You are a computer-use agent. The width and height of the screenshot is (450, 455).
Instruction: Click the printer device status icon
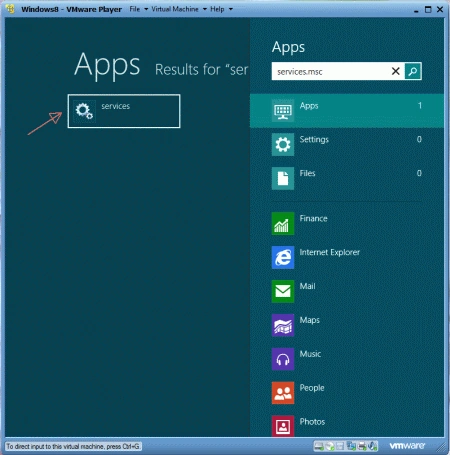coord(362,446)
